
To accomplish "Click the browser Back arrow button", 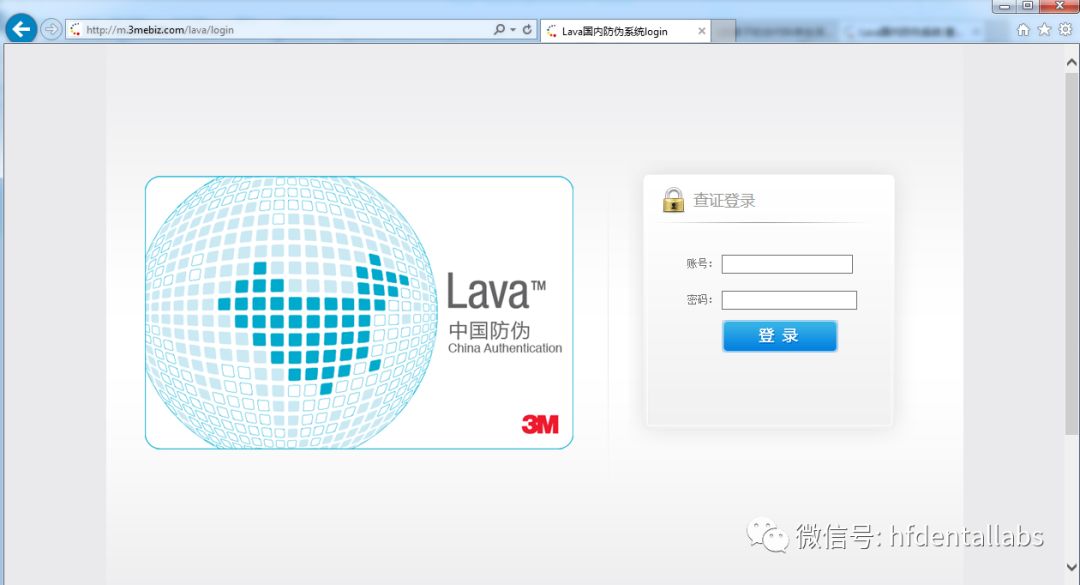I will point(21,29).
